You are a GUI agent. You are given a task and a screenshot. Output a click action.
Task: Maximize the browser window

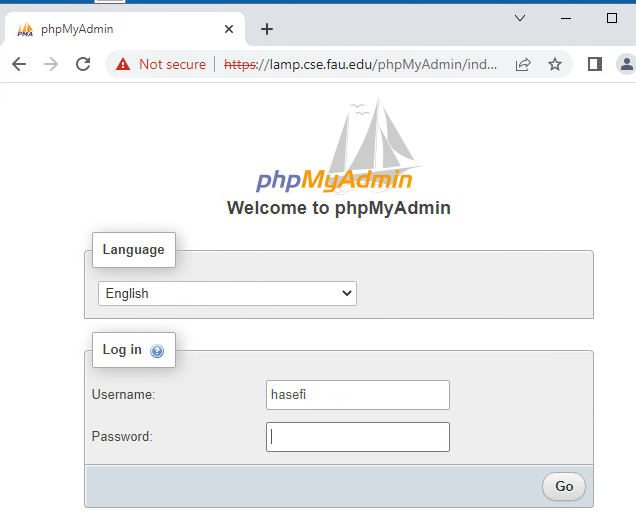612,18
